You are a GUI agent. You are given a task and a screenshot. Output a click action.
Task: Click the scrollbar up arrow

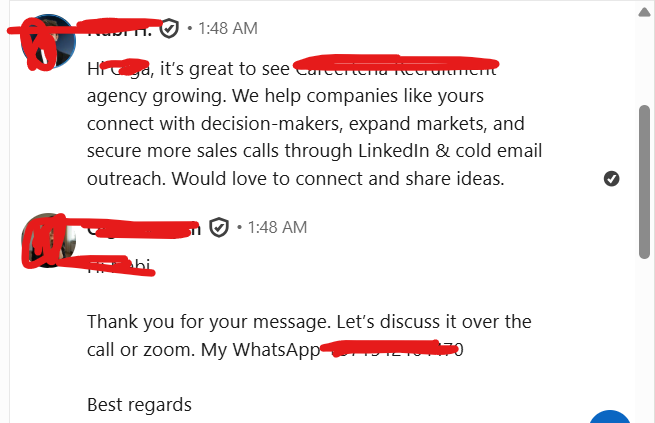click(645, 12)
